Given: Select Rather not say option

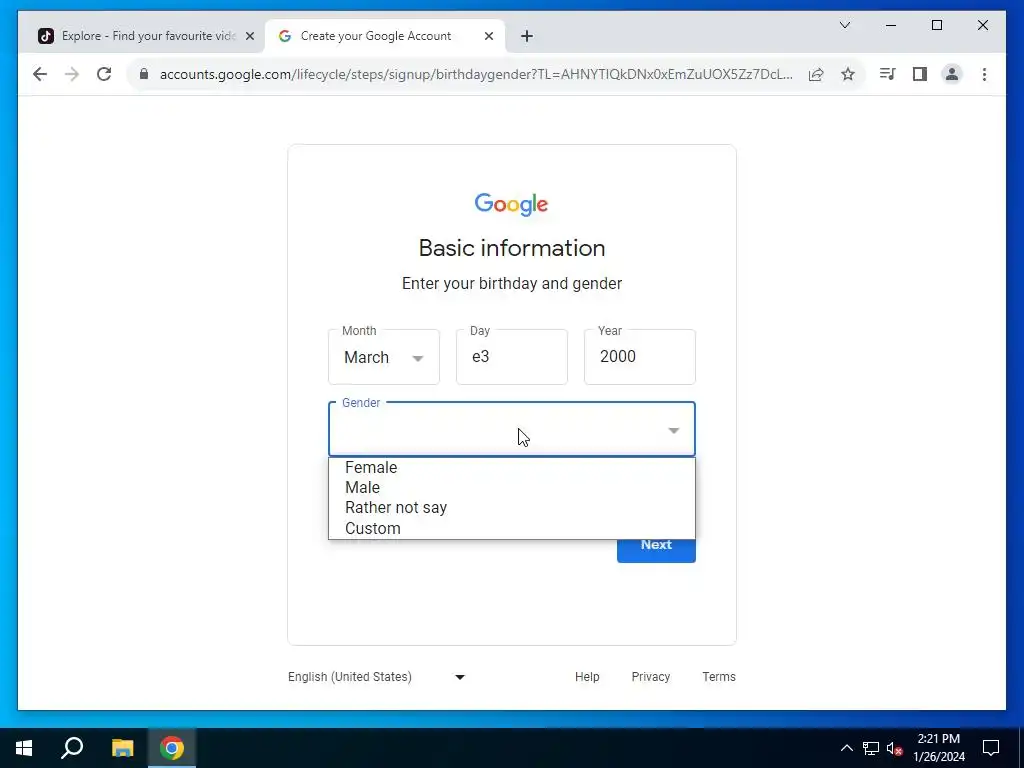Looking at the screenshot, I should pyautogui.click(x=512, y=508).
